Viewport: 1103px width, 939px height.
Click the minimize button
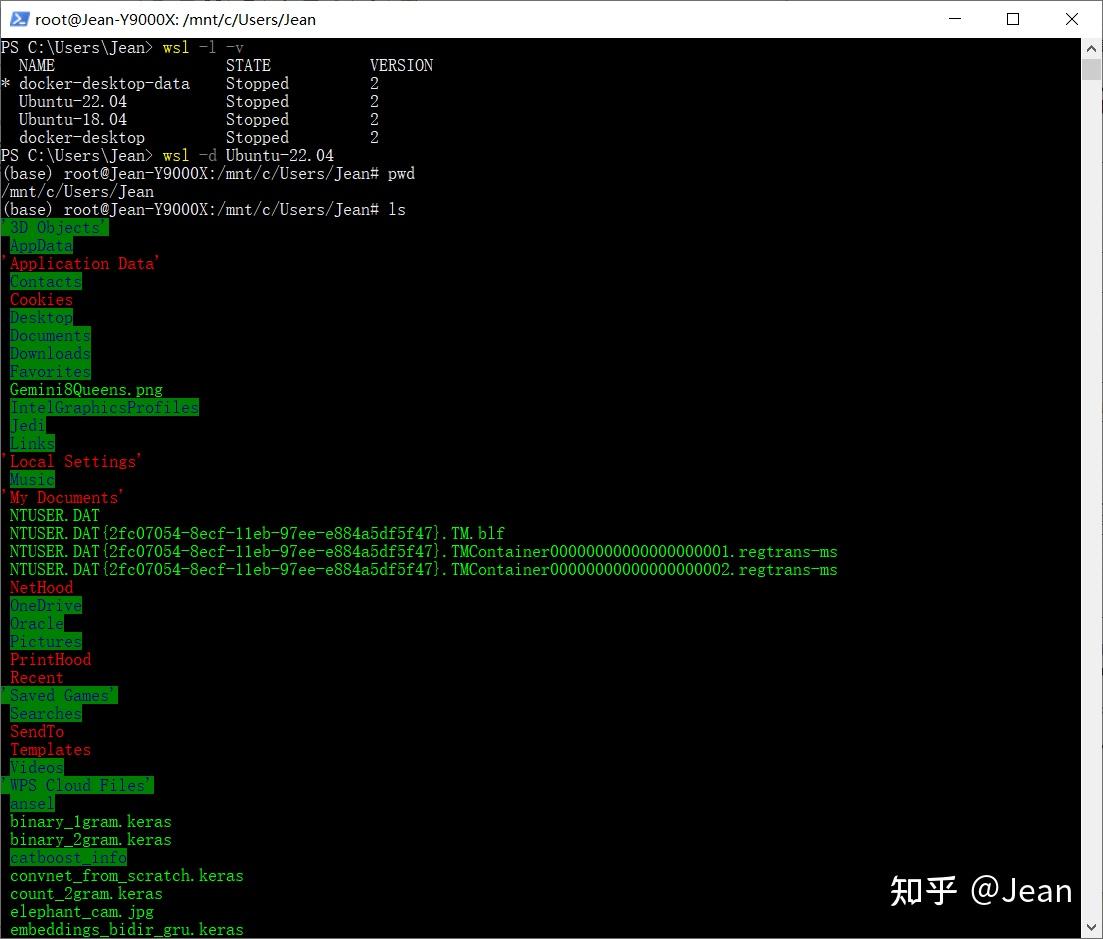[954, 19]
